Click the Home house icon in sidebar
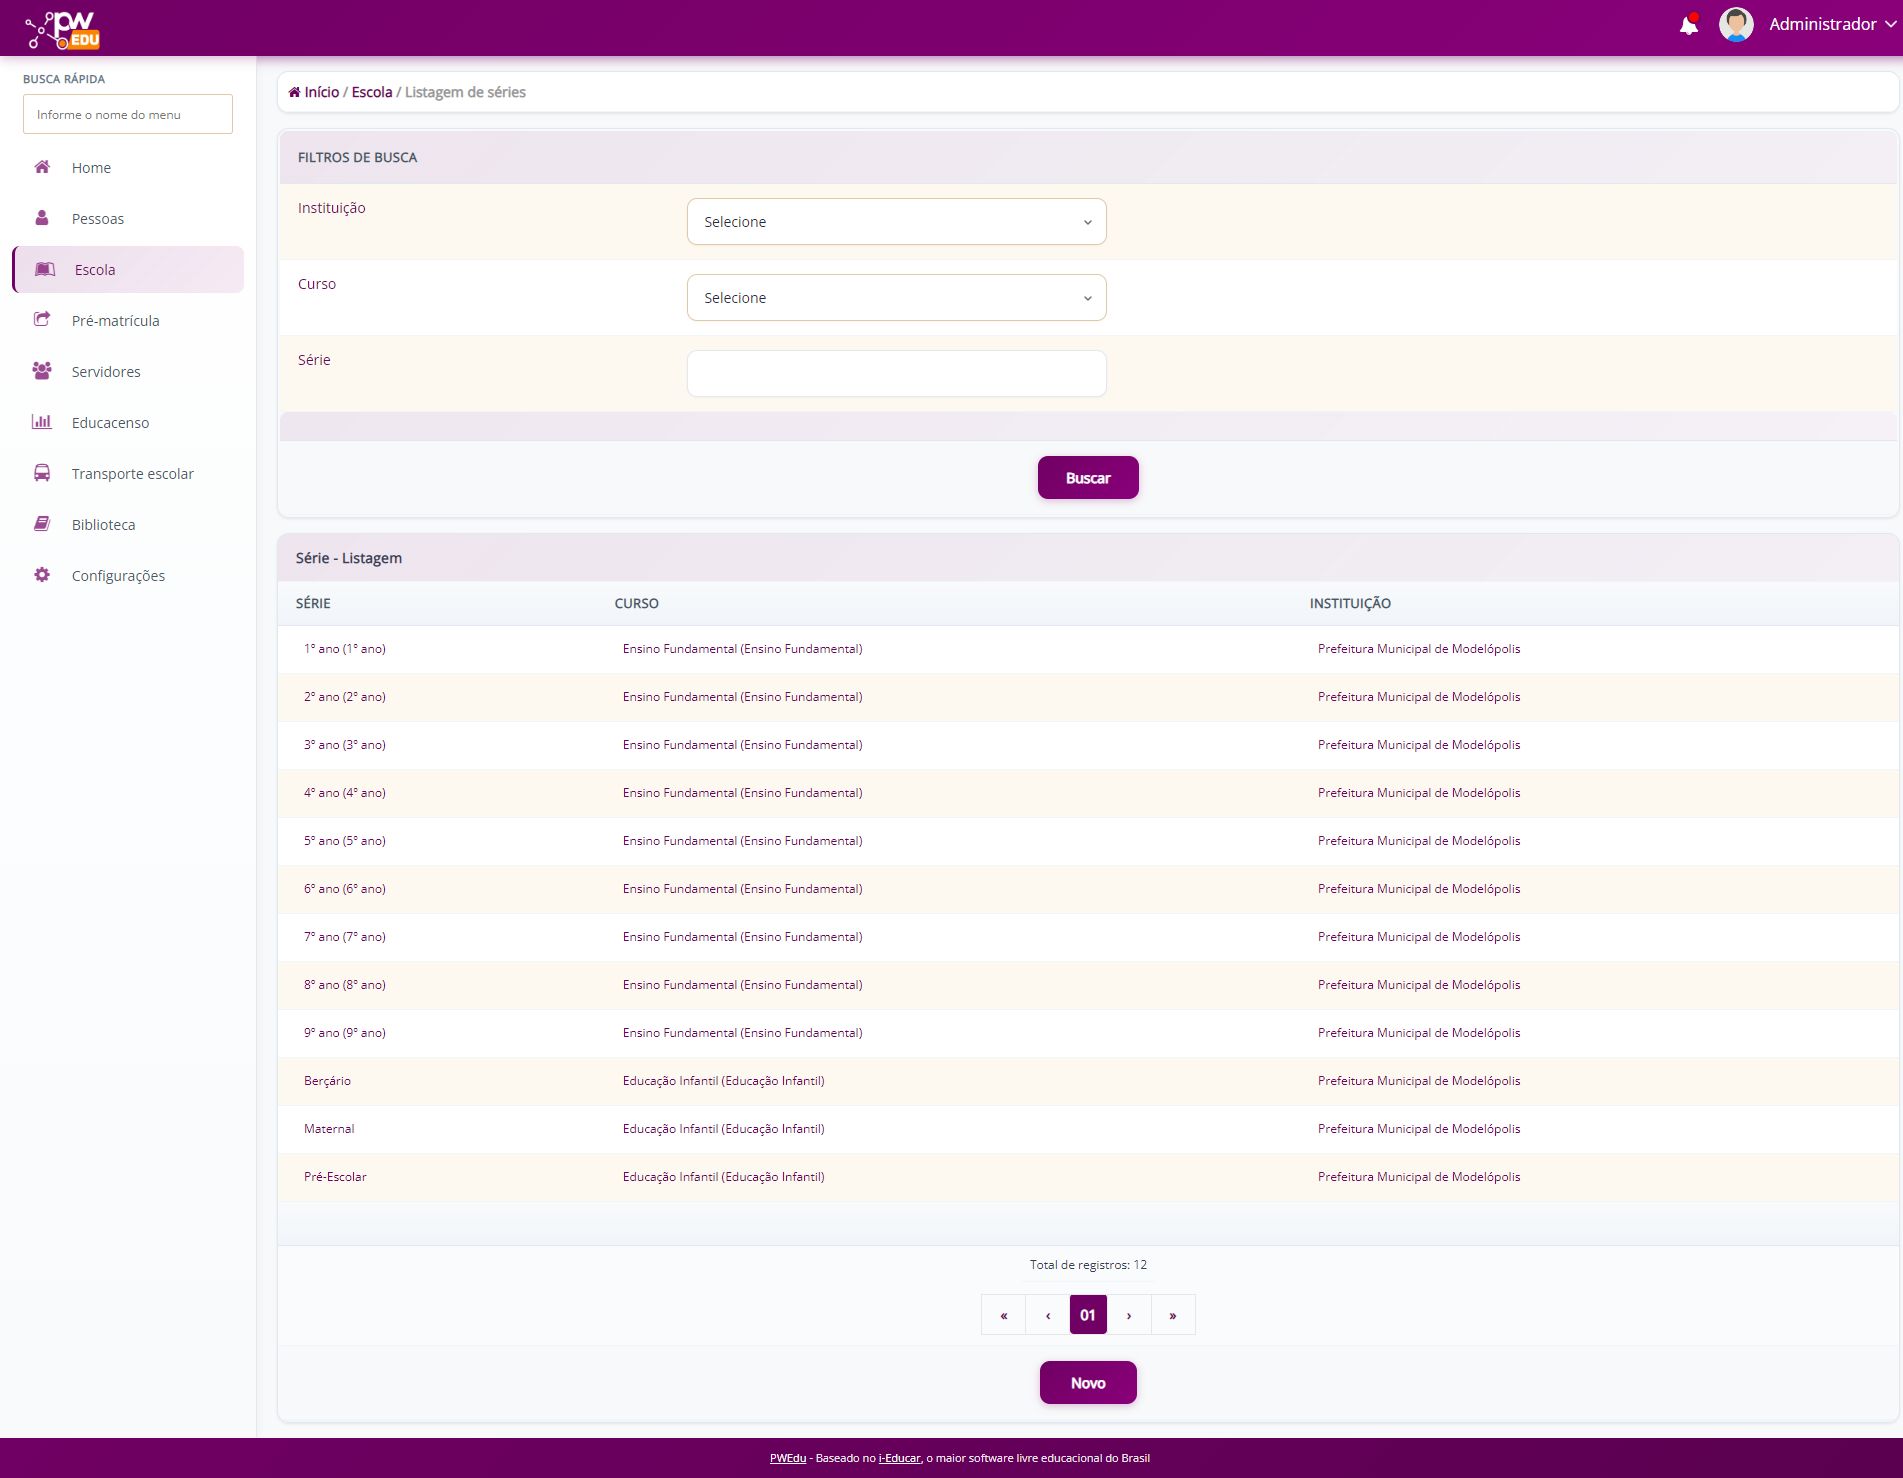The width and height of the screenshot is (1903, 1478). [x=42, y=167]
